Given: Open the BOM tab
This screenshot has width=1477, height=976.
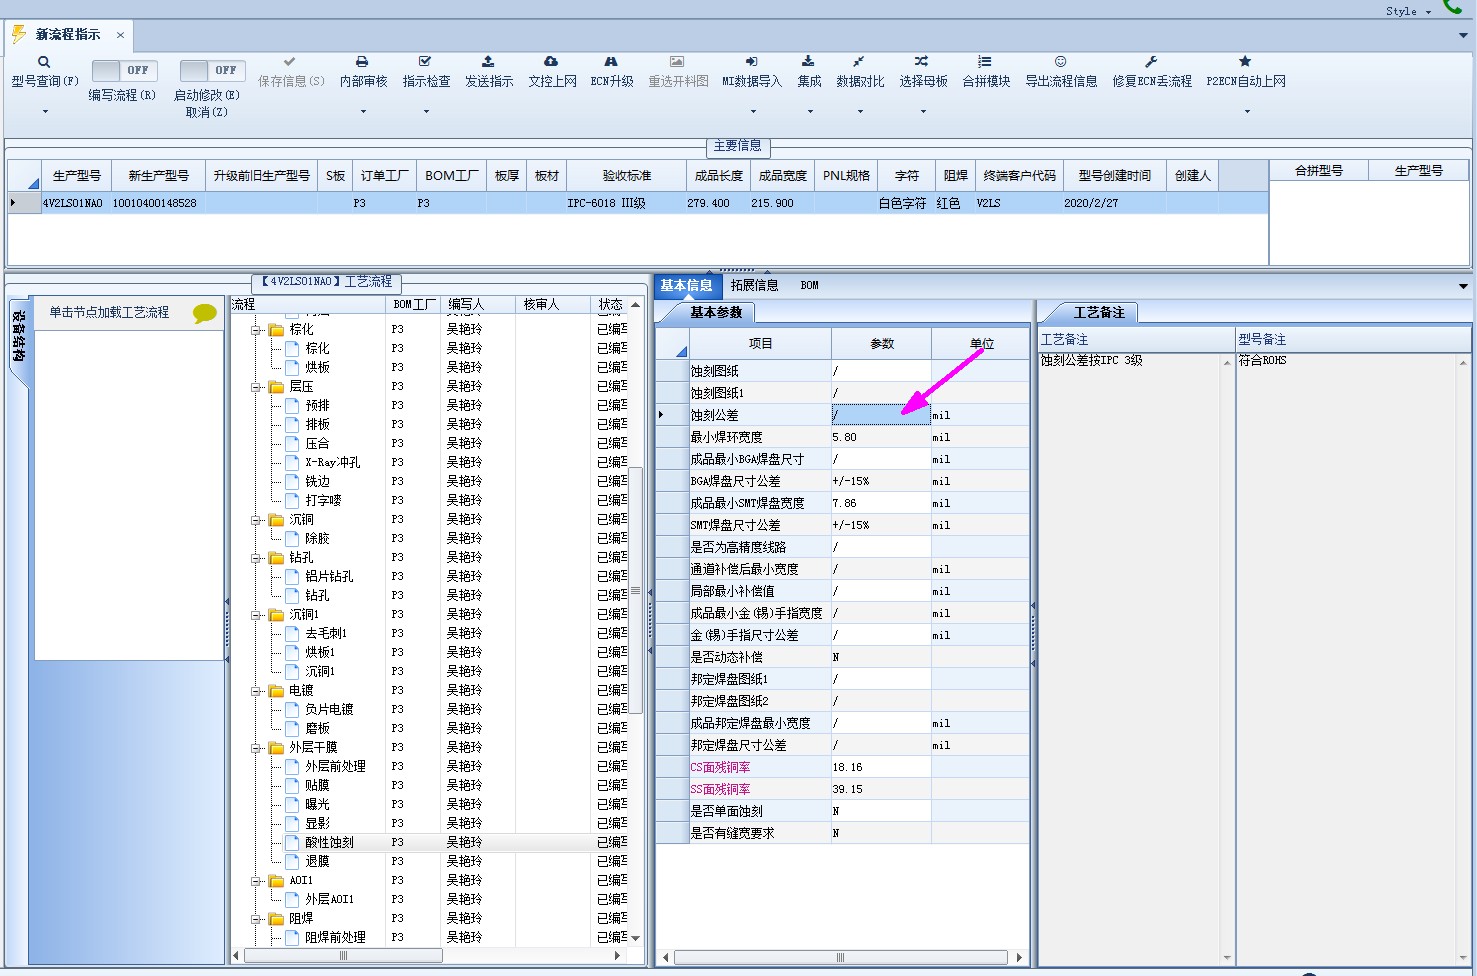Looking at the screenshot, I should click(809, 286).
